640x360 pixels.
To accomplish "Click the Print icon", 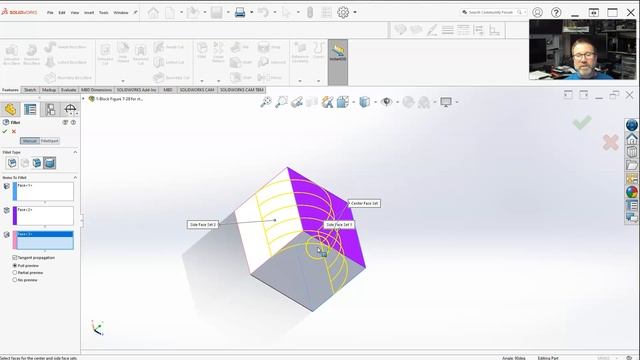I will 240,13.
